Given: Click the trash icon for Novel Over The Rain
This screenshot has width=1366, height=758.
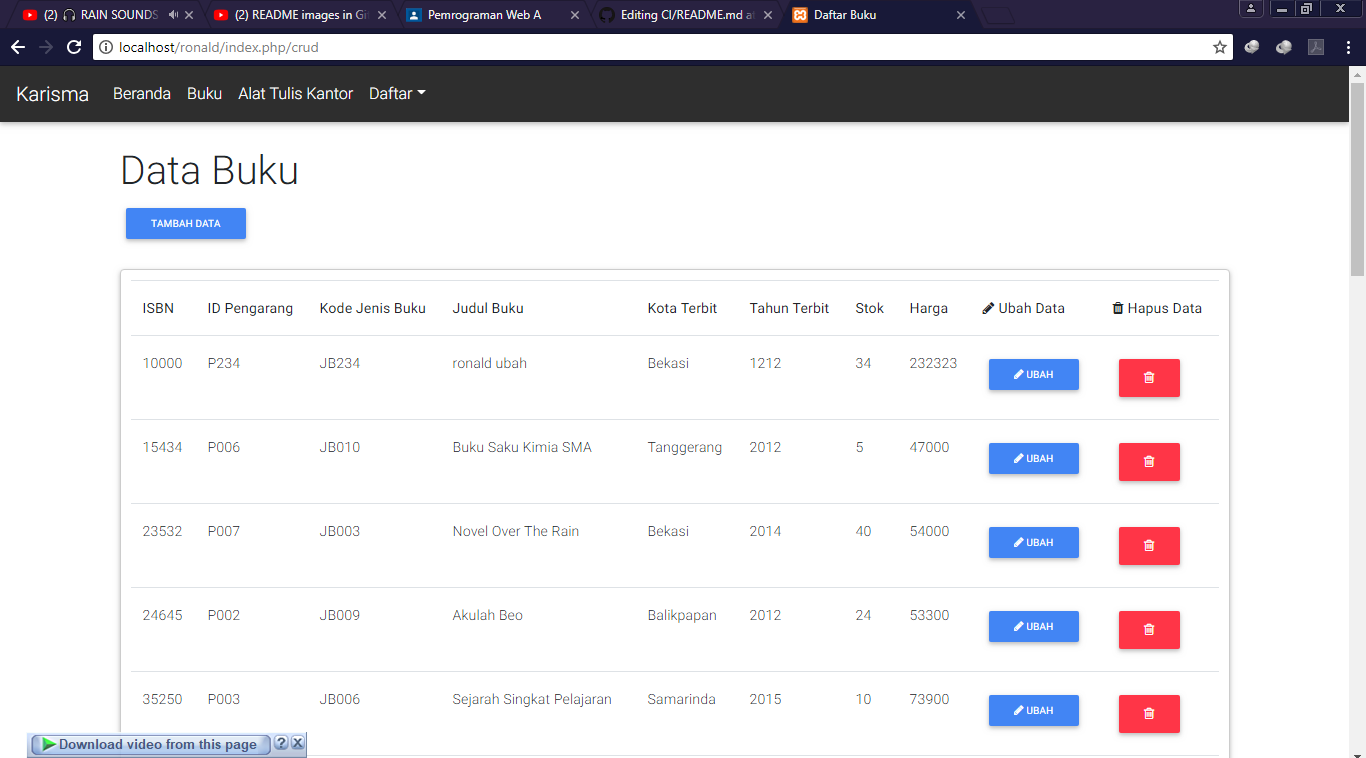Looking at the screenshot, I should click(x=1148, y=546).
